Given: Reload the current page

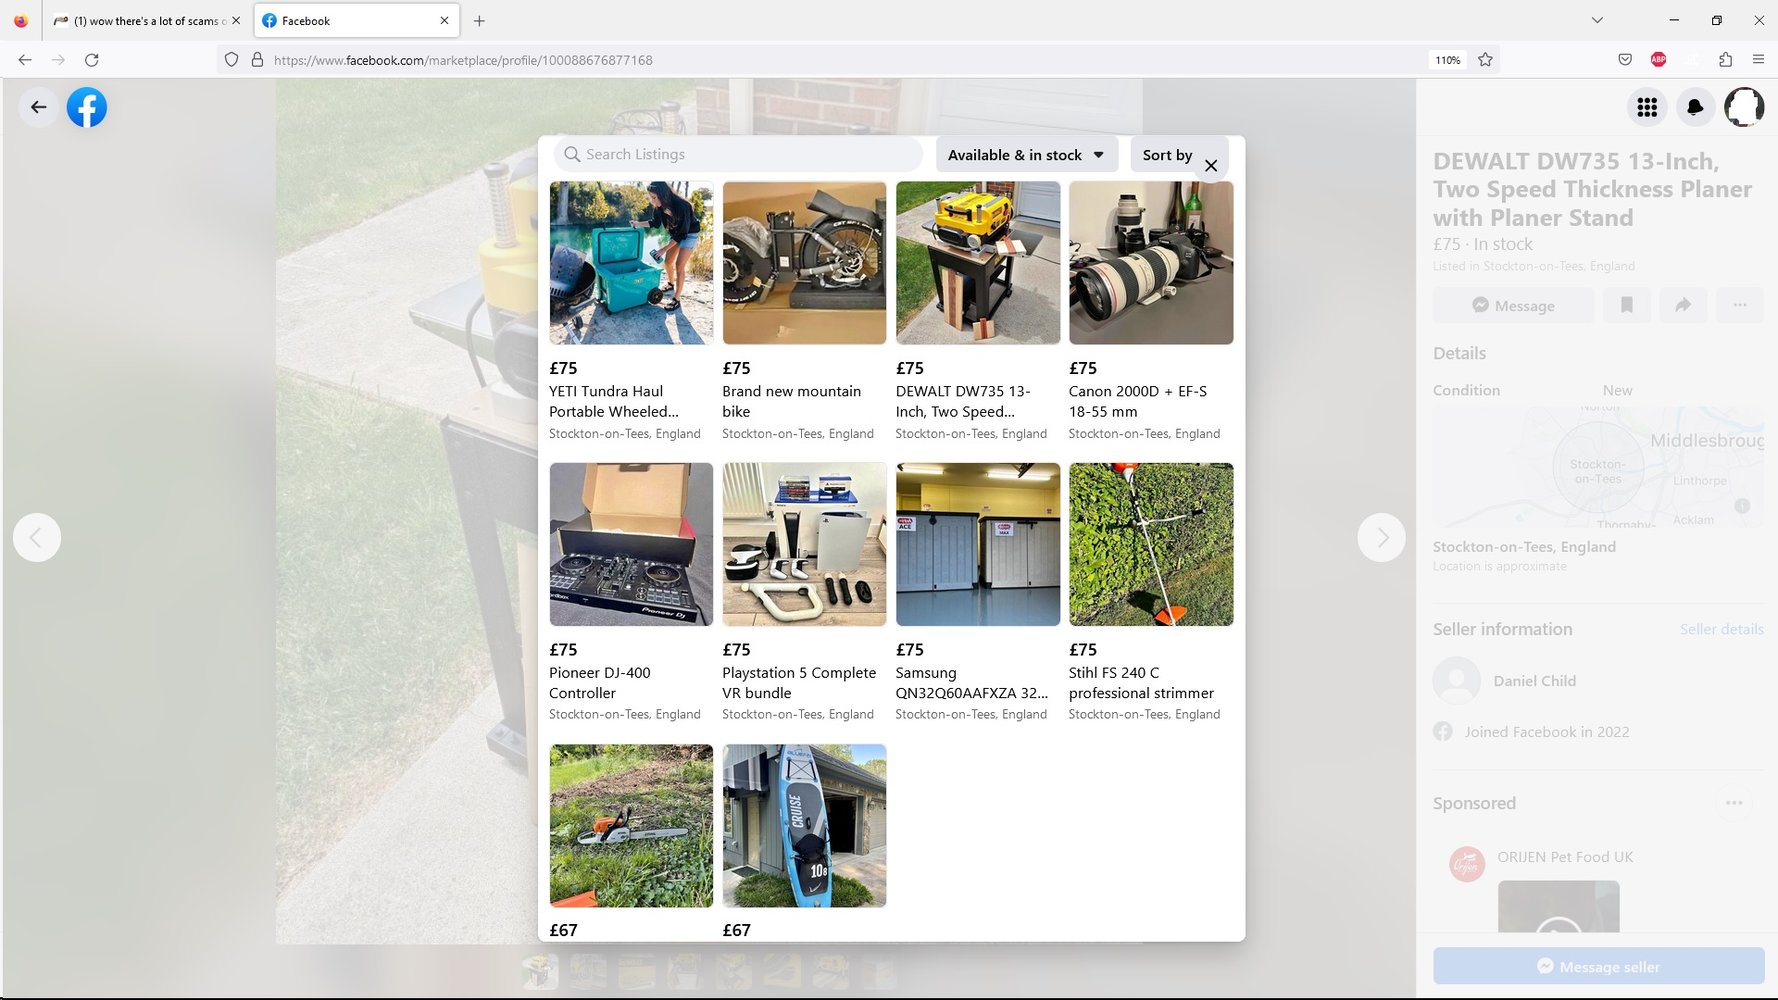Looking at the screenshot, I should click(92, 60).
